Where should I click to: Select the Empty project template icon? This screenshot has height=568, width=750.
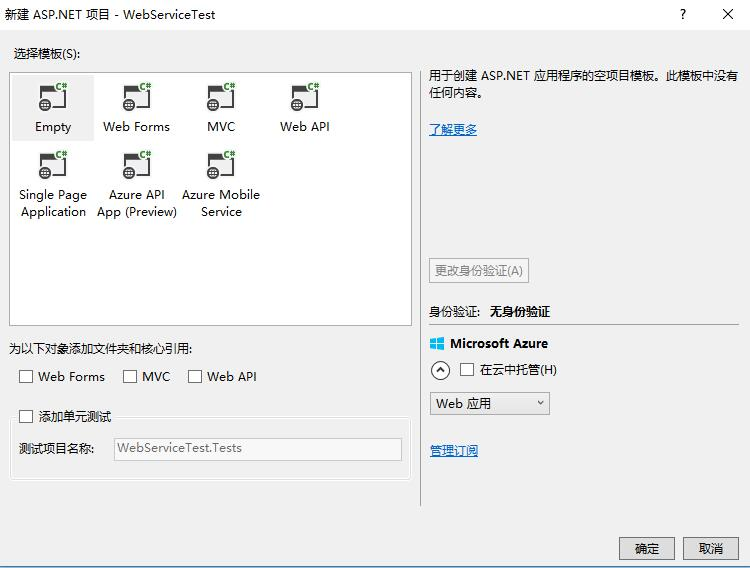53,96
